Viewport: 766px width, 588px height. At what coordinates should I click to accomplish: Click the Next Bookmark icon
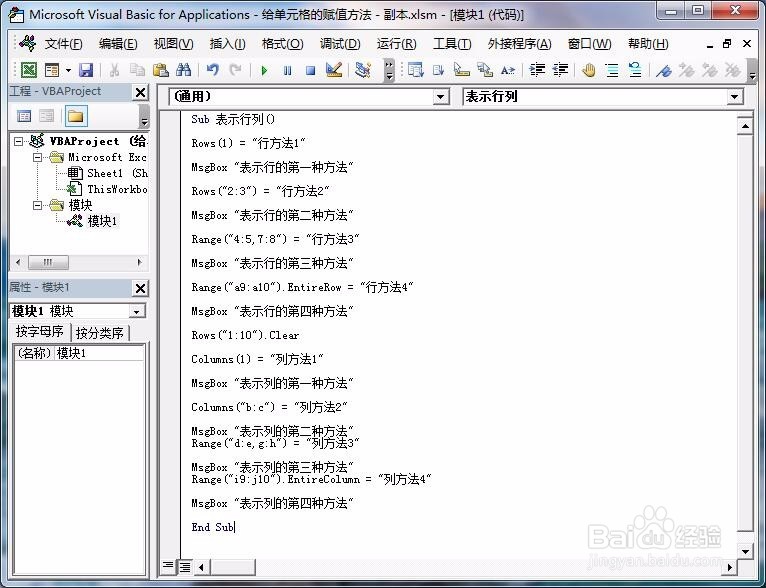(686, 70)
